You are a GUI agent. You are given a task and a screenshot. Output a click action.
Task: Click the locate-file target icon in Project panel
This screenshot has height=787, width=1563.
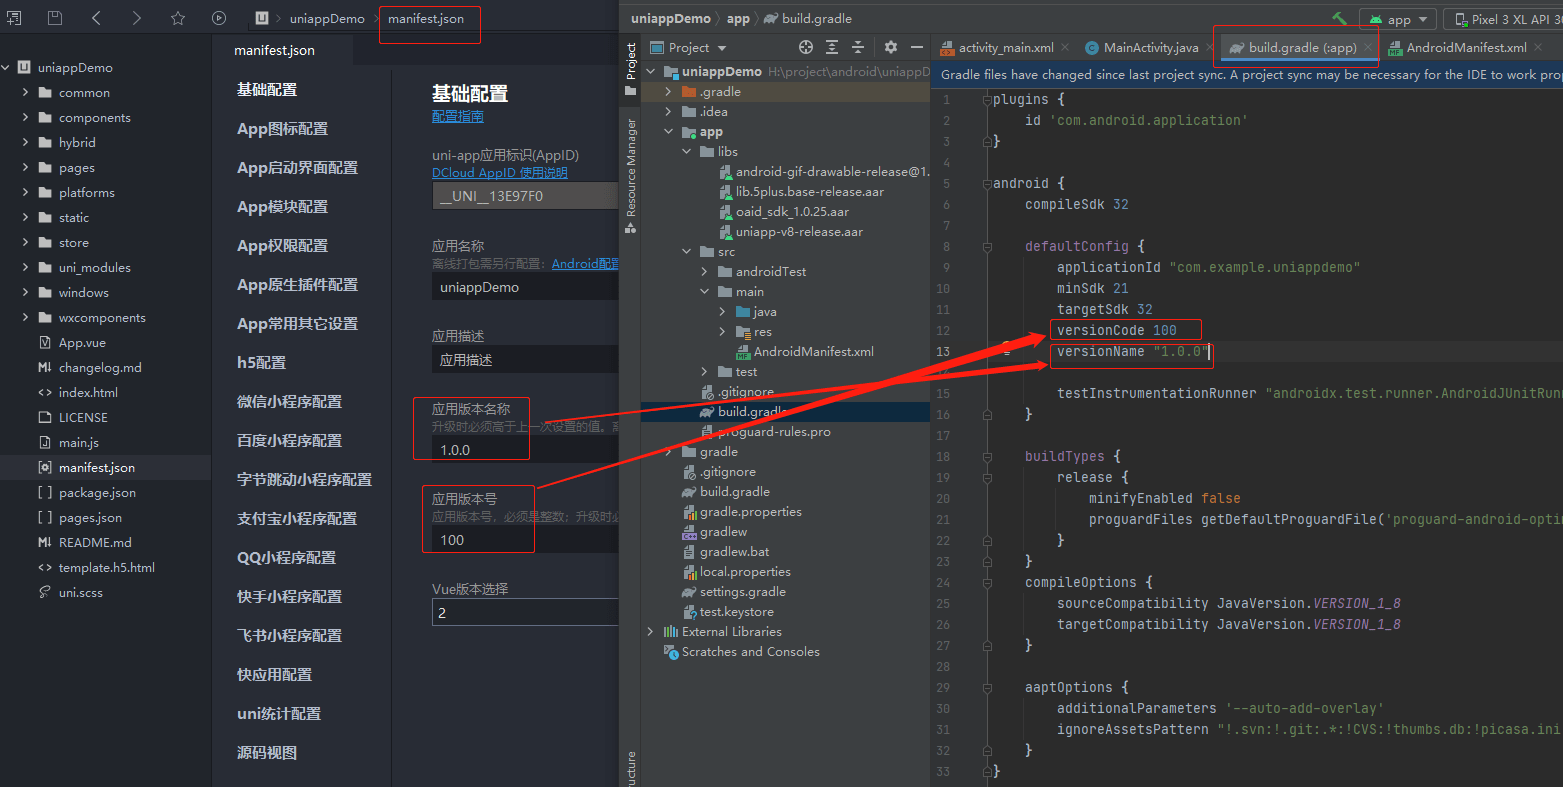click(x=806, y=47)
